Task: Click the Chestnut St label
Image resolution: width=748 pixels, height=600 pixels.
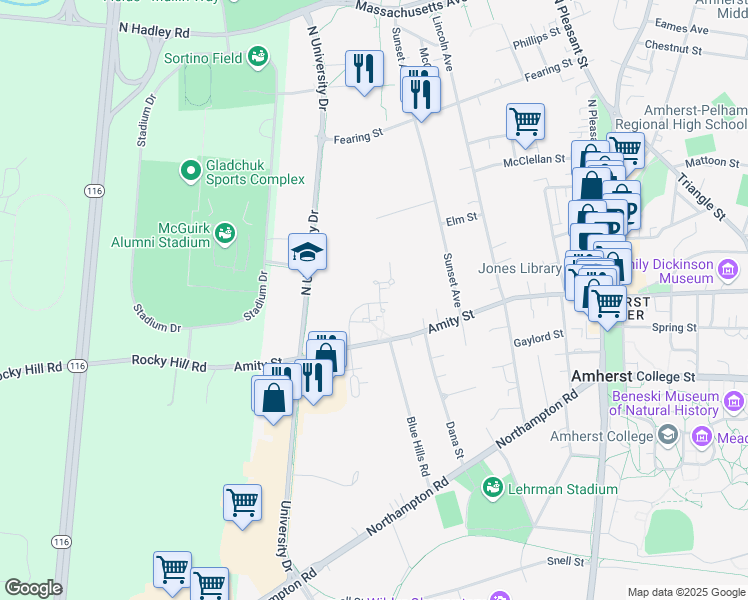Action: pyautogui.click(x=673, y=47)
